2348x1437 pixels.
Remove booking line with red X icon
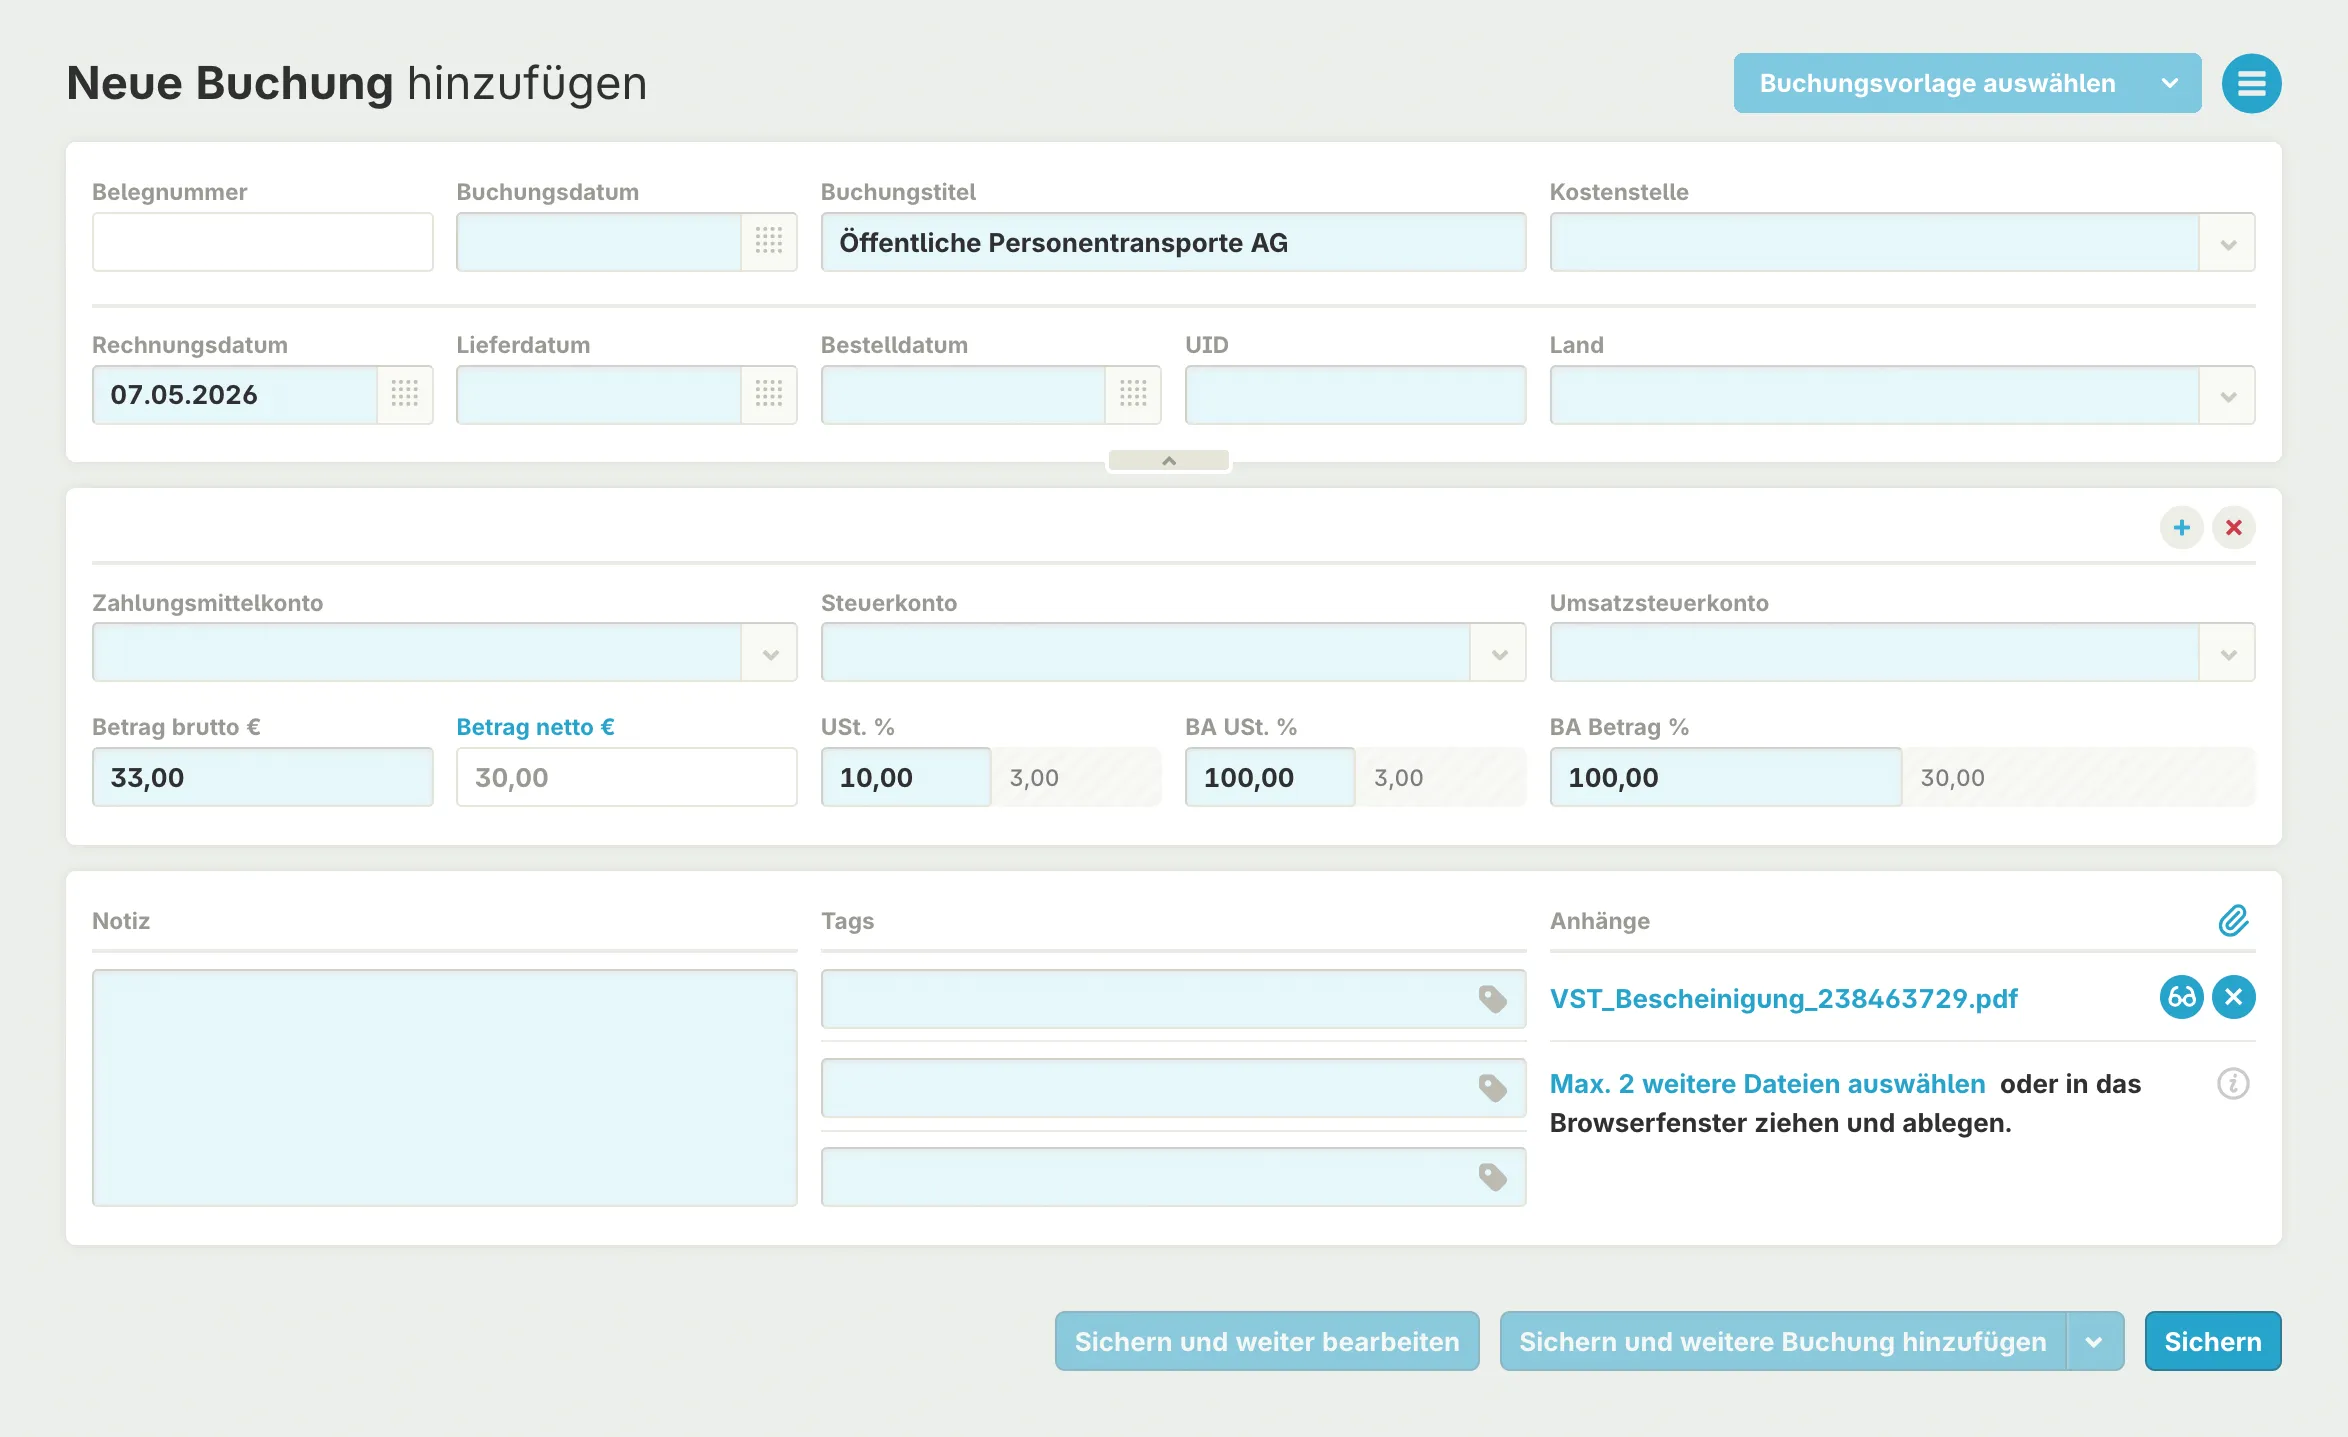tap(2233, 527)
